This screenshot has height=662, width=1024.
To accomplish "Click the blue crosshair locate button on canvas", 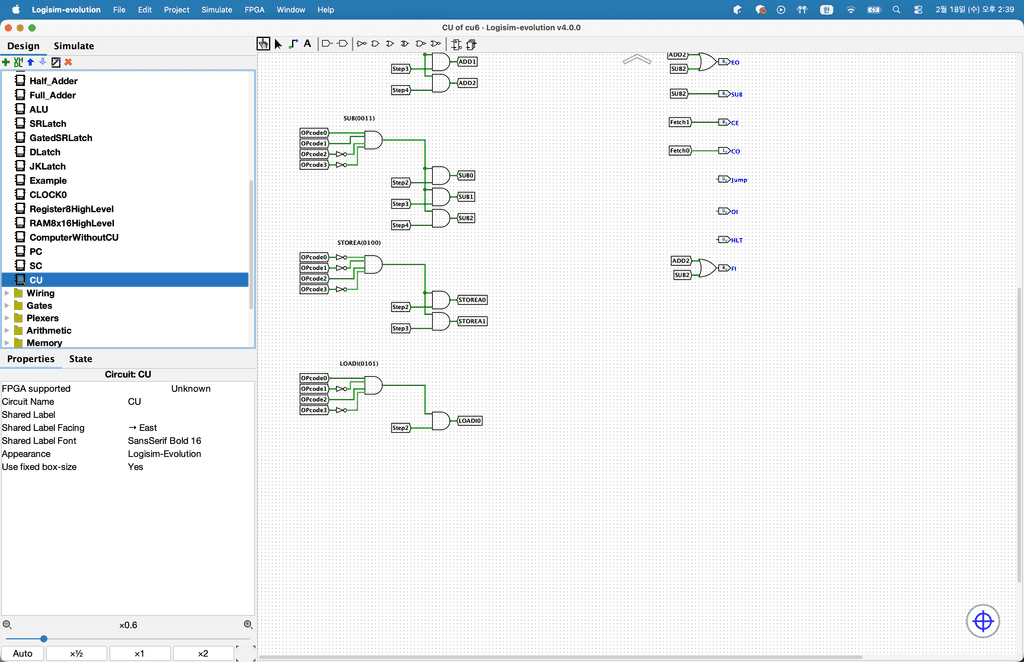I will point(982,622).
